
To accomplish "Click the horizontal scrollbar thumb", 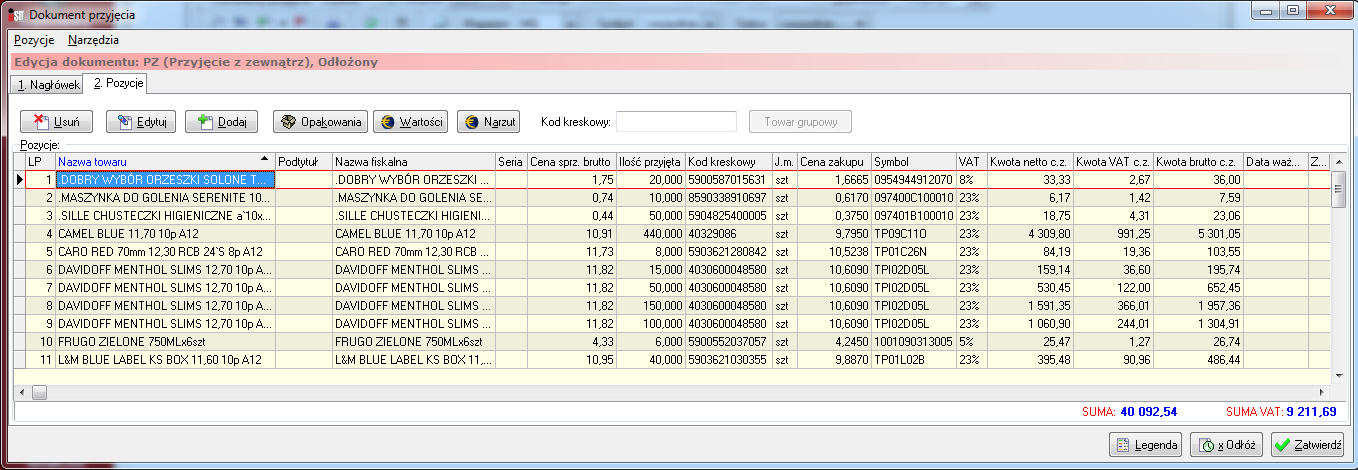I will coord(39,391).
